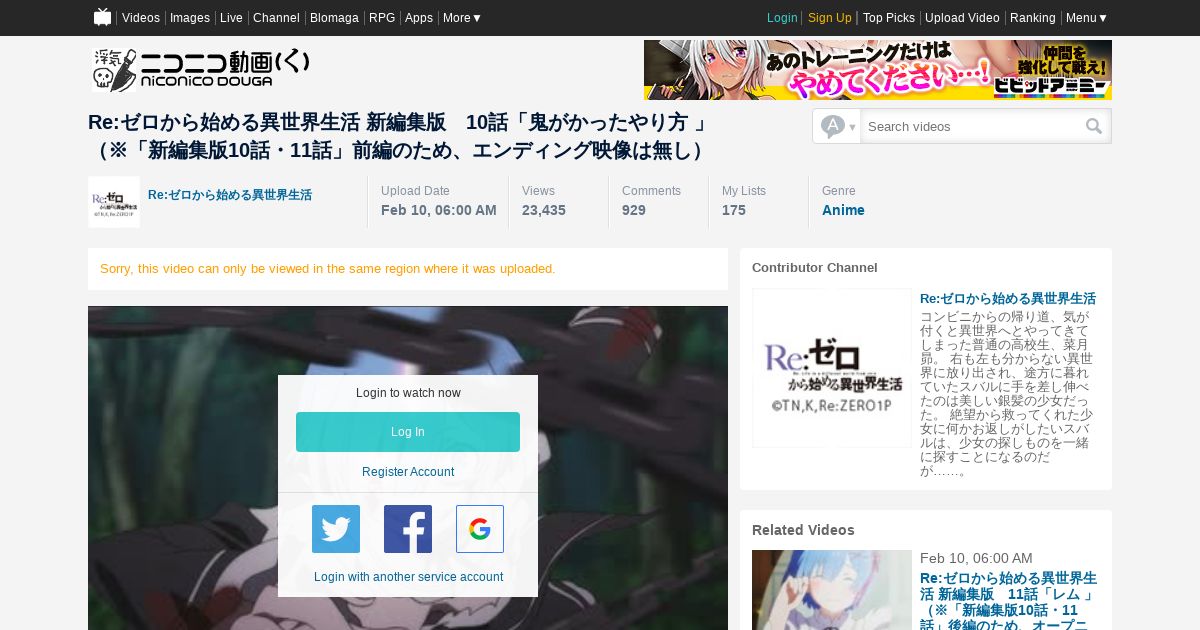Expand the More menu in top bar

click(x=462, y=18)
